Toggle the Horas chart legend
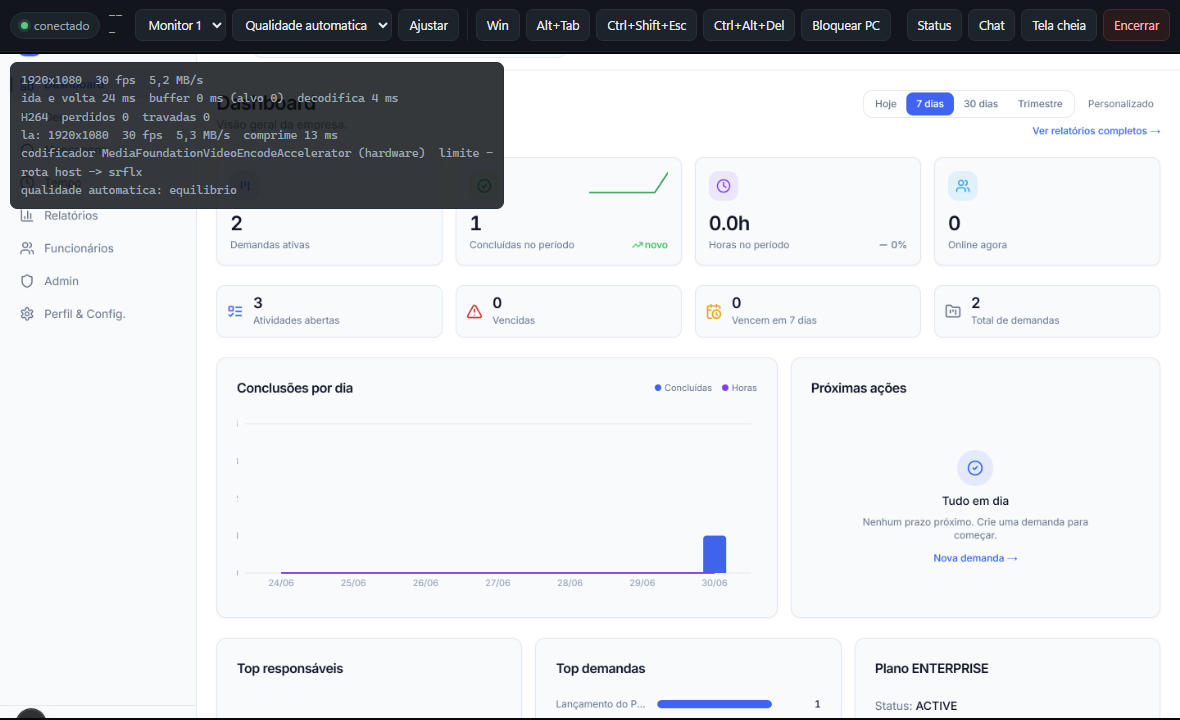1180x720 pixels. click(739, 388)
